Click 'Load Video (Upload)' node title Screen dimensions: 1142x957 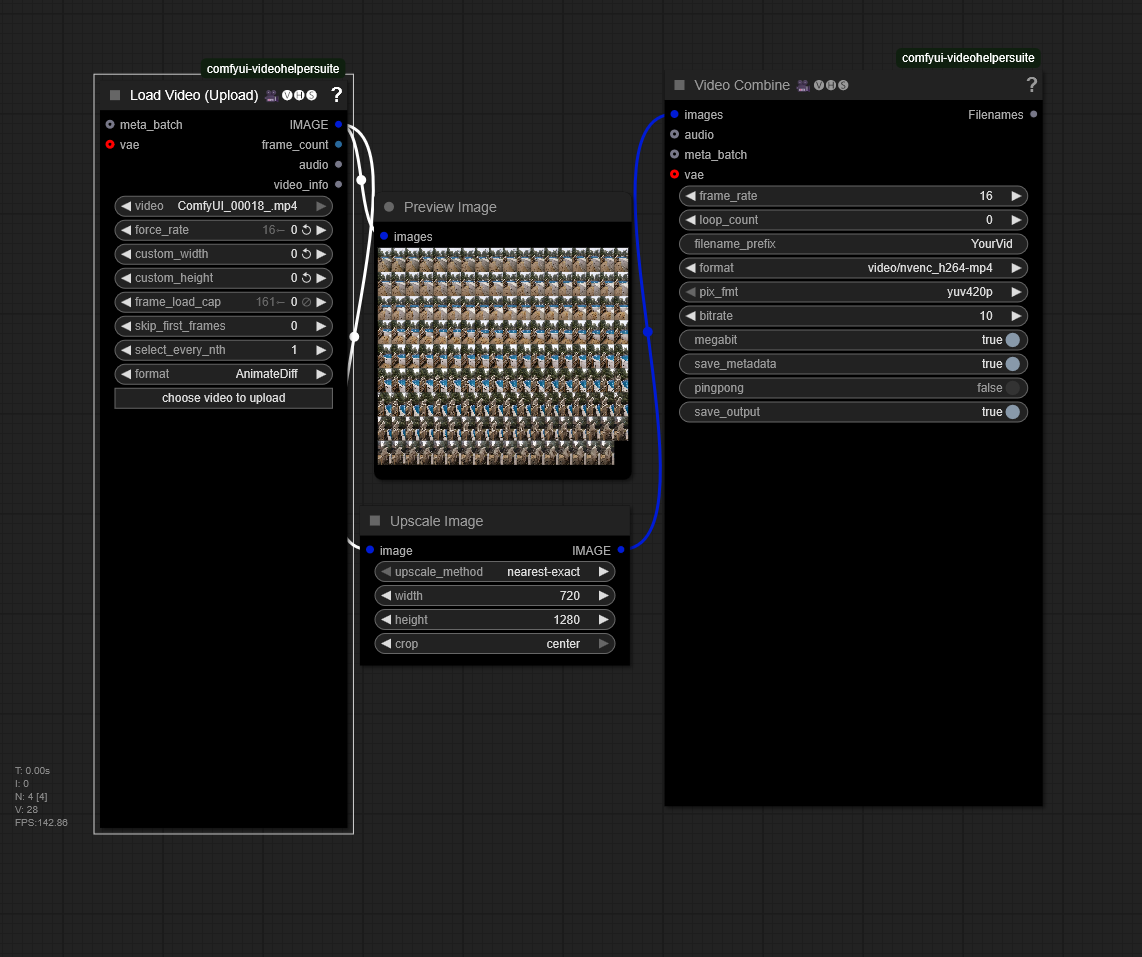194,95
